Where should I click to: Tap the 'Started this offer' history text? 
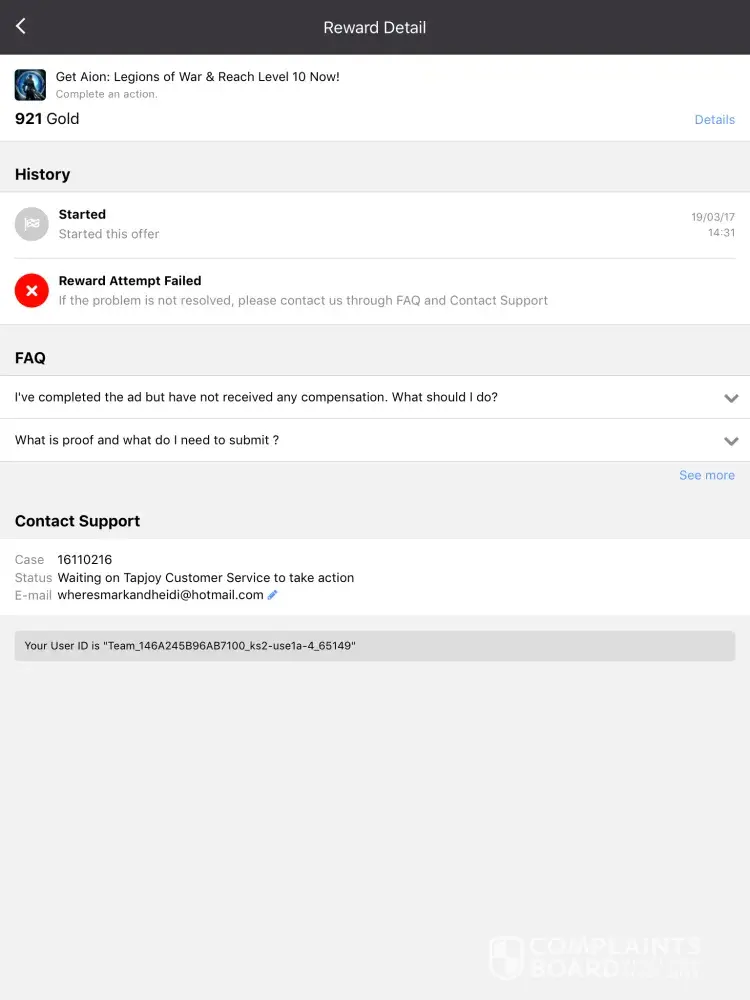(109, 234)
